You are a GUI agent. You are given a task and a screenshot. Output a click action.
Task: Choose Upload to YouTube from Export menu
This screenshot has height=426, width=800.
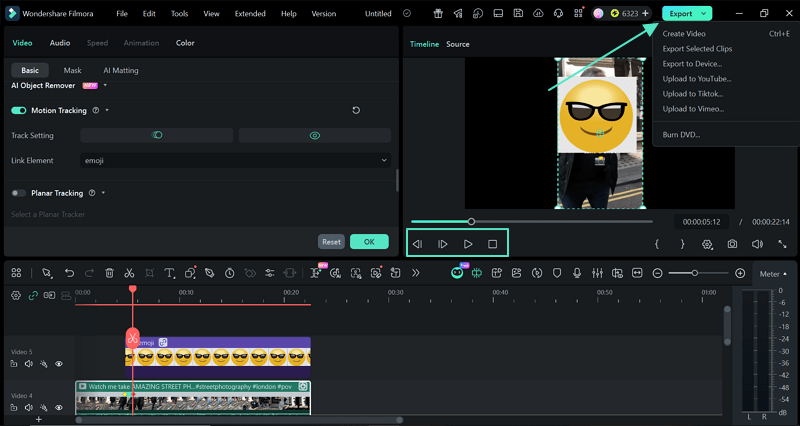(696, 79)
